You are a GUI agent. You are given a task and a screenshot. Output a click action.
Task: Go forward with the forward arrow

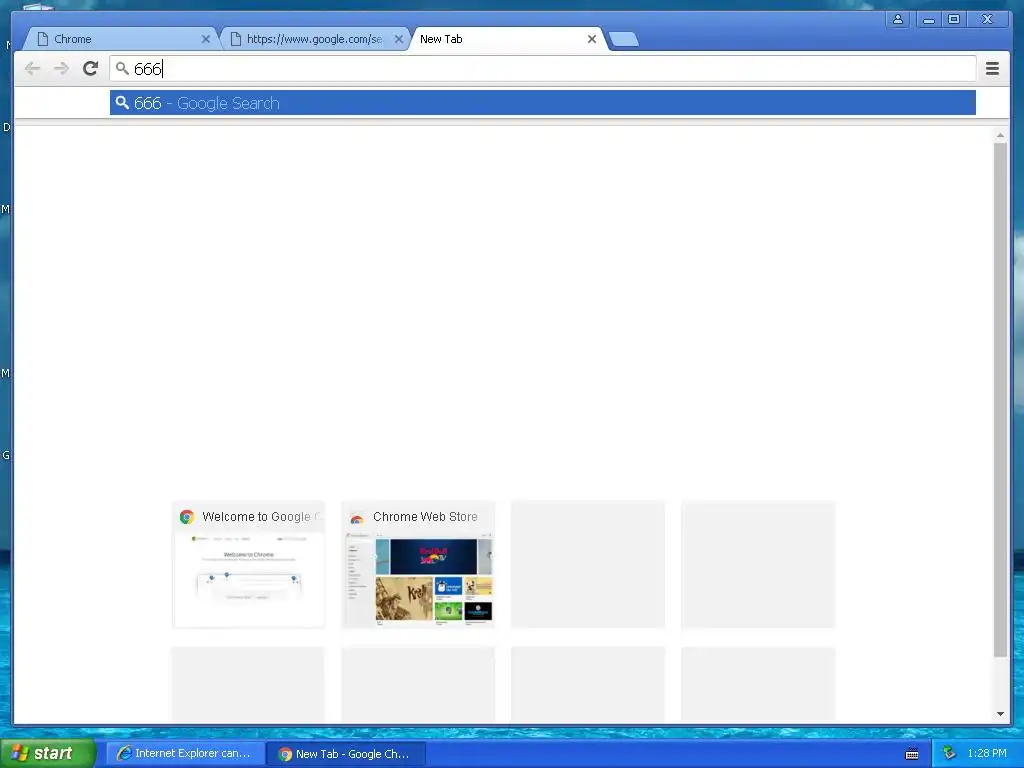61,69
